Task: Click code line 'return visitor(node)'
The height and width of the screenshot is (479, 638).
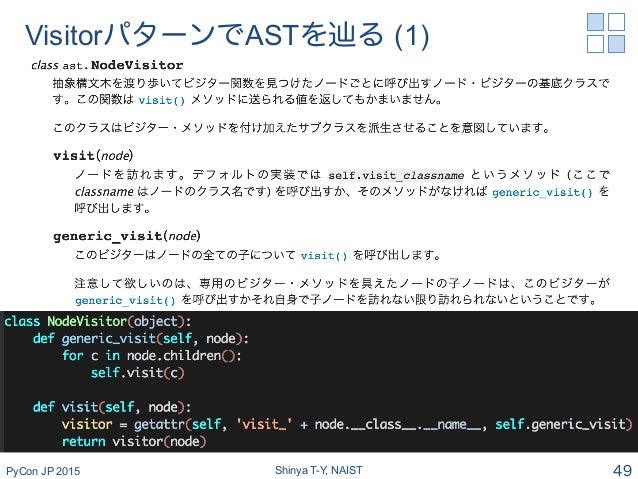Action: (x=134, y=442)
